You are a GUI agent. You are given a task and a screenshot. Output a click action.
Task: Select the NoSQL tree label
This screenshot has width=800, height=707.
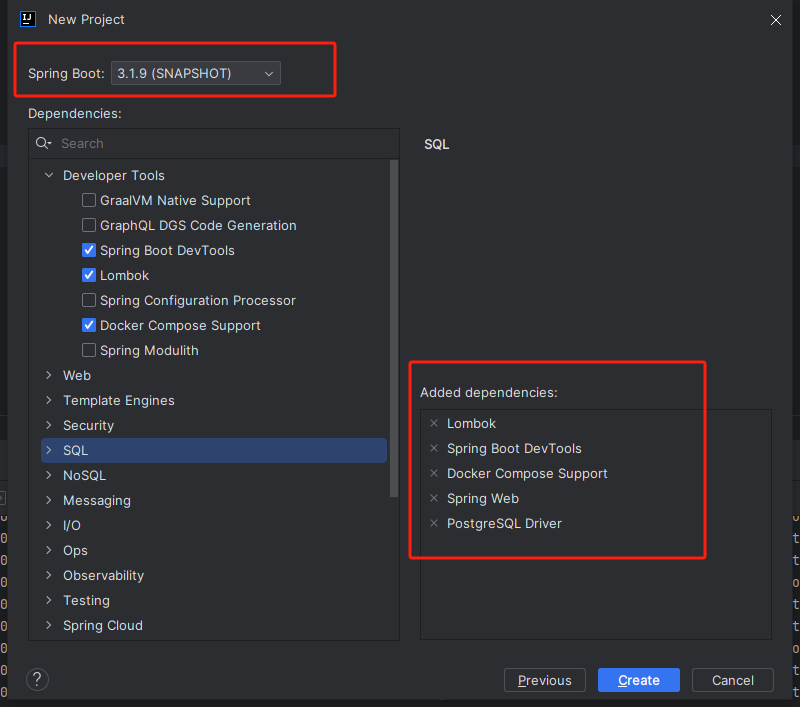point(85,475)
